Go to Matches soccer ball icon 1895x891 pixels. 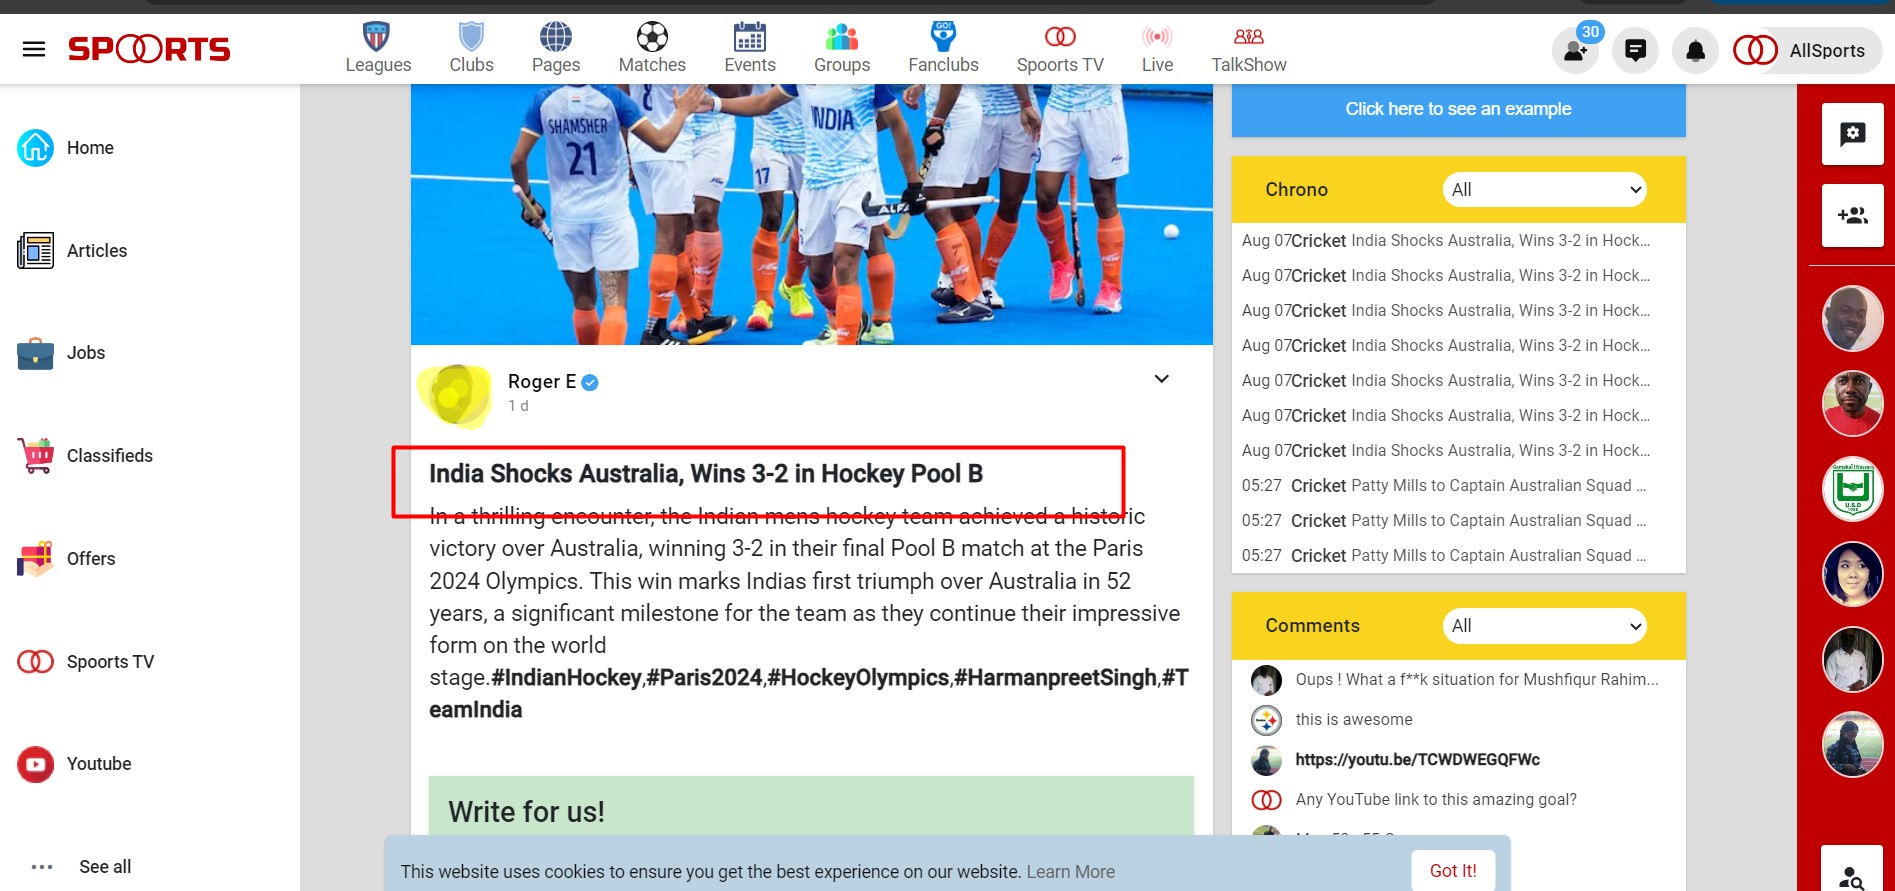click(x=652, y=37)
